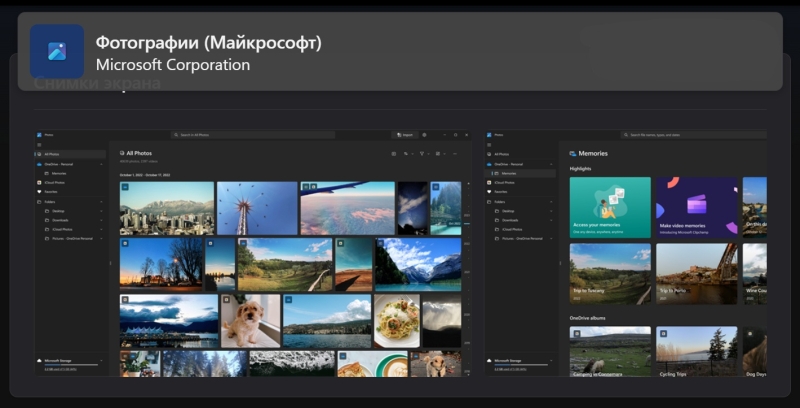
Task: Click the album icon on Cycling Trips thumbnail
Action: (662, 332)
